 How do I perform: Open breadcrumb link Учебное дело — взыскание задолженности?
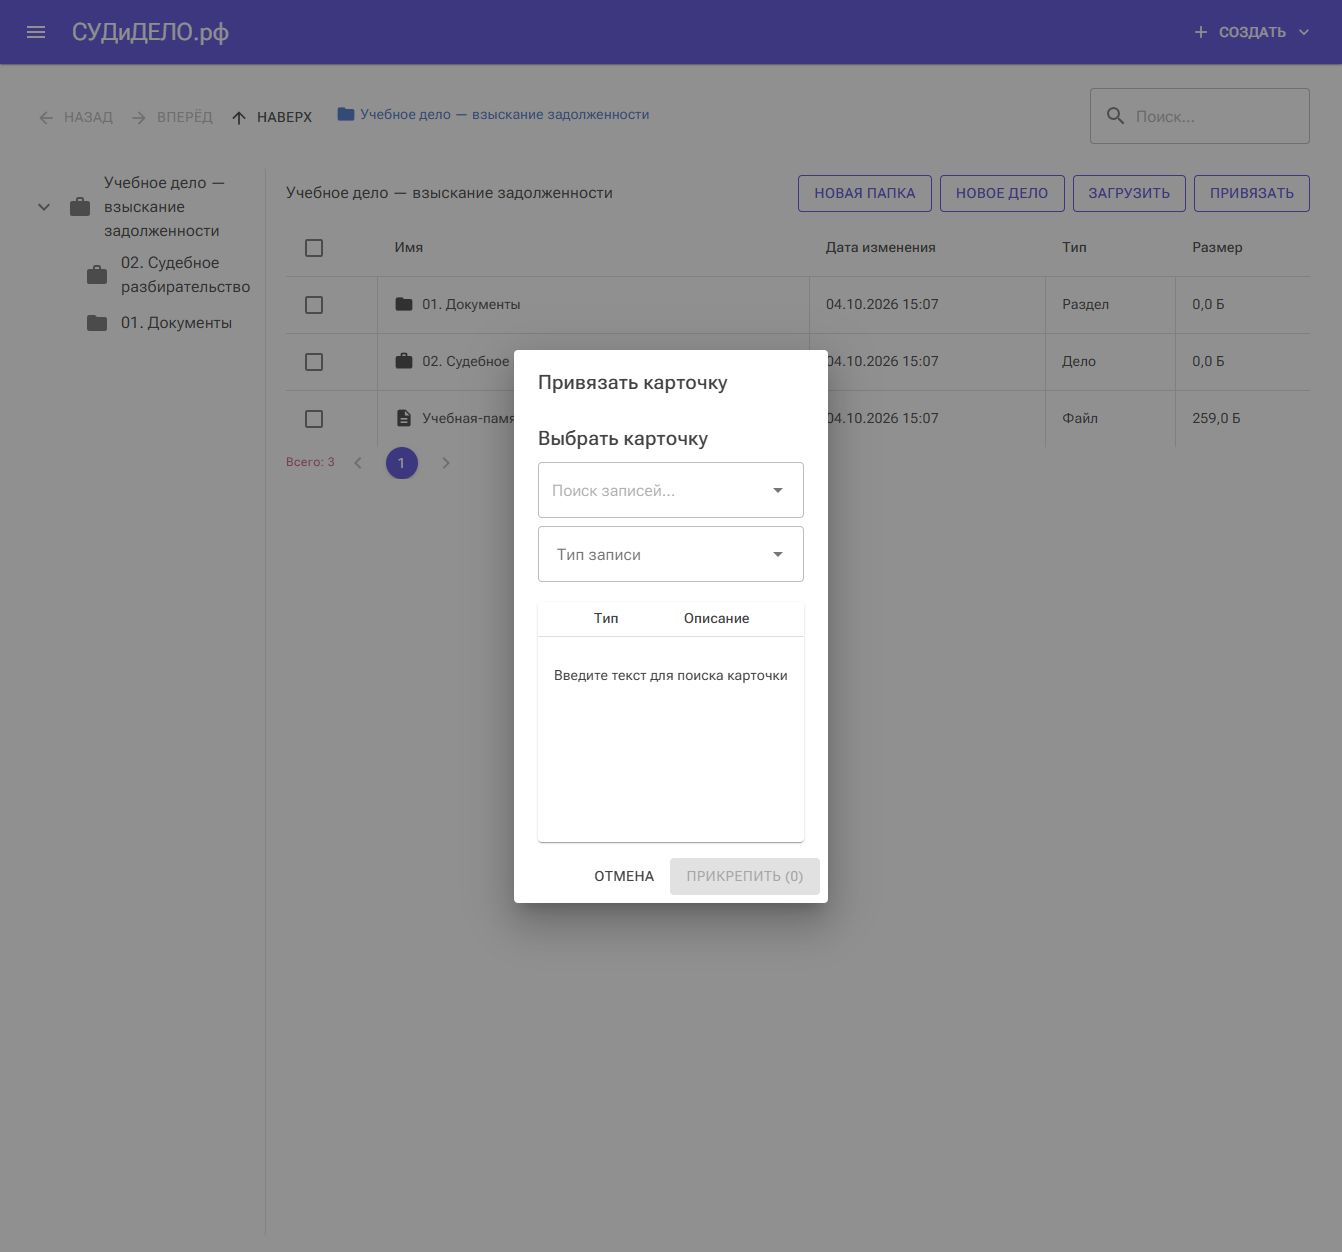(504, 114)
